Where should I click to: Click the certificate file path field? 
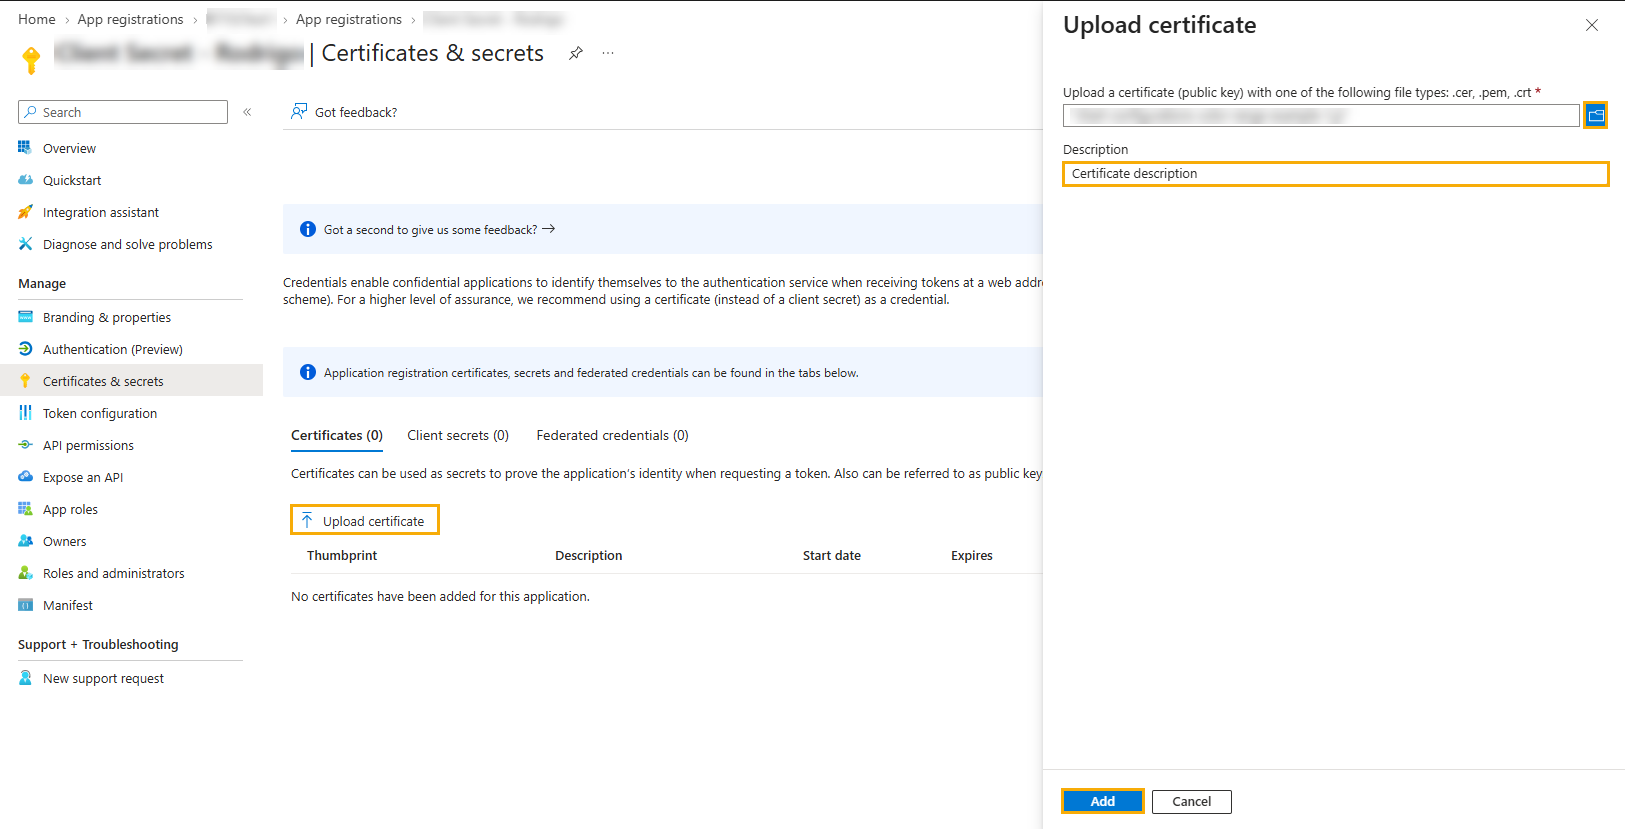(x=1321, y=116)
